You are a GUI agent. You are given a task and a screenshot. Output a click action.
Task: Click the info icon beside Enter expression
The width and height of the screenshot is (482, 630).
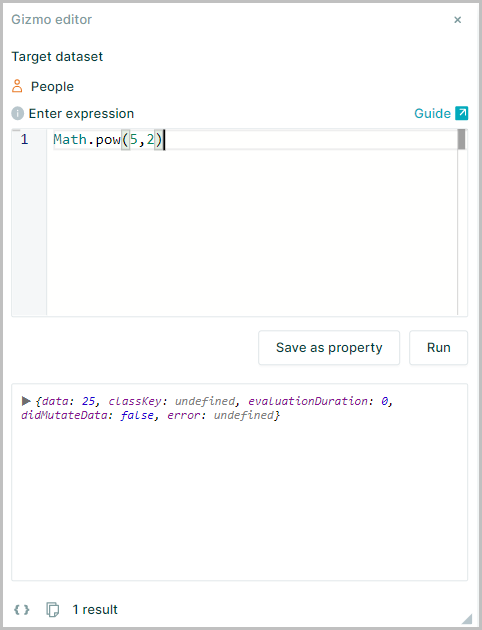(17, 114)
